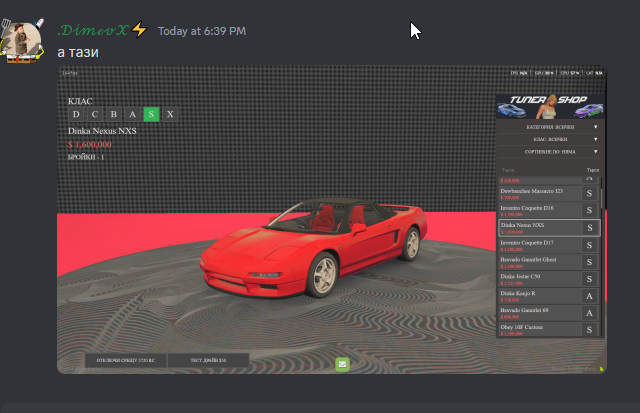This screenshot has height=413, width=640.
Task: Click the Търси... search input field
Action: 541,170
